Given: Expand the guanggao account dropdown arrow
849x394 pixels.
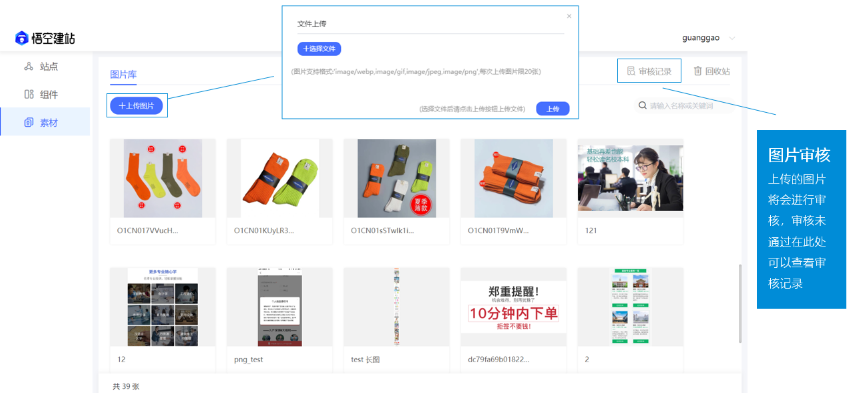Looking at the screenshot, I should (733, 38).
